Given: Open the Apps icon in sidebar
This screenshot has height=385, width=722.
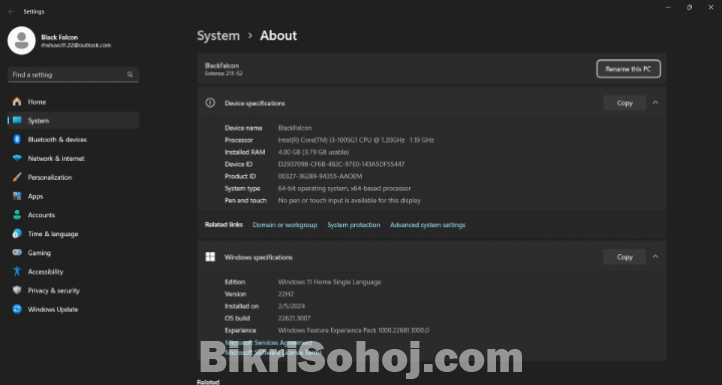Looking at the screenshot, I should click(17, 196).
